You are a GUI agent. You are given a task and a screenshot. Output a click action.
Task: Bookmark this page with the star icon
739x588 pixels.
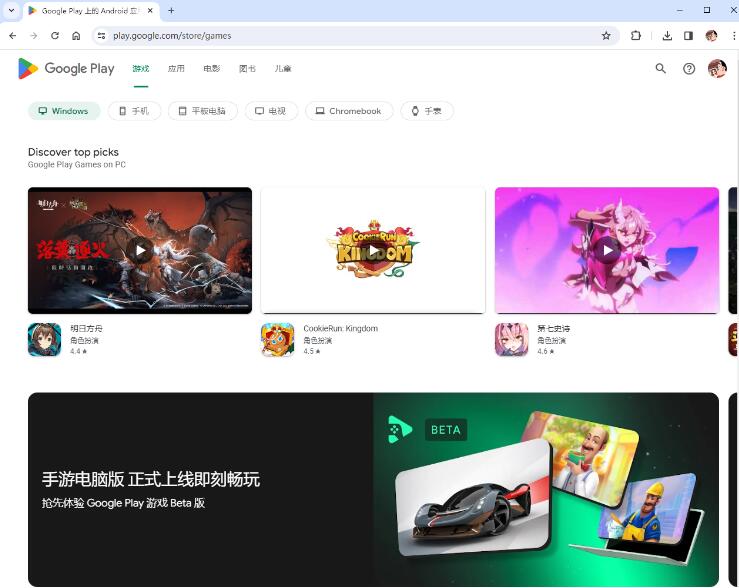(x=606, y=36)
